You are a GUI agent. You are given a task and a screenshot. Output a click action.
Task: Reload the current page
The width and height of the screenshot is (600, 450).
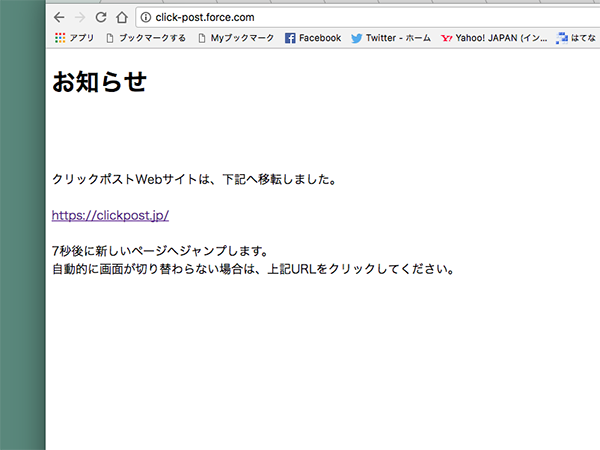(101, 17)
